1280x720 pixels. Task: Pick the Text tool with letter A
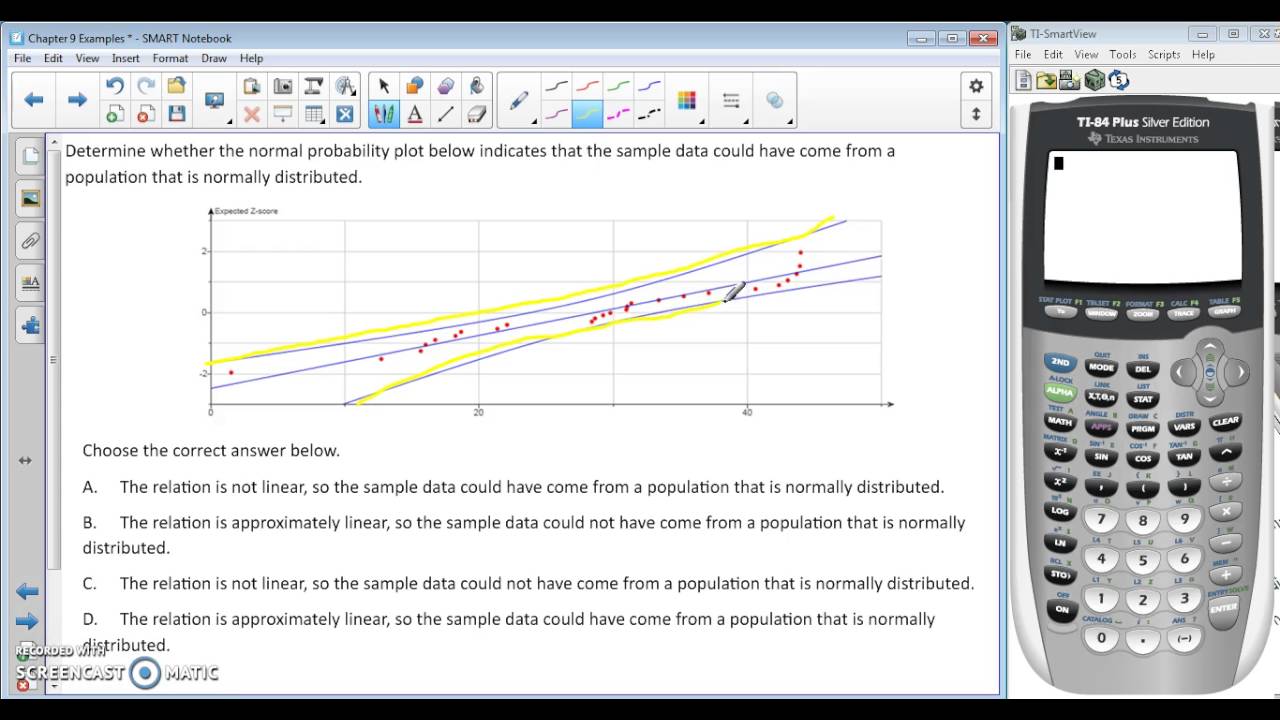pyautogui.click(x=415, y=114)
